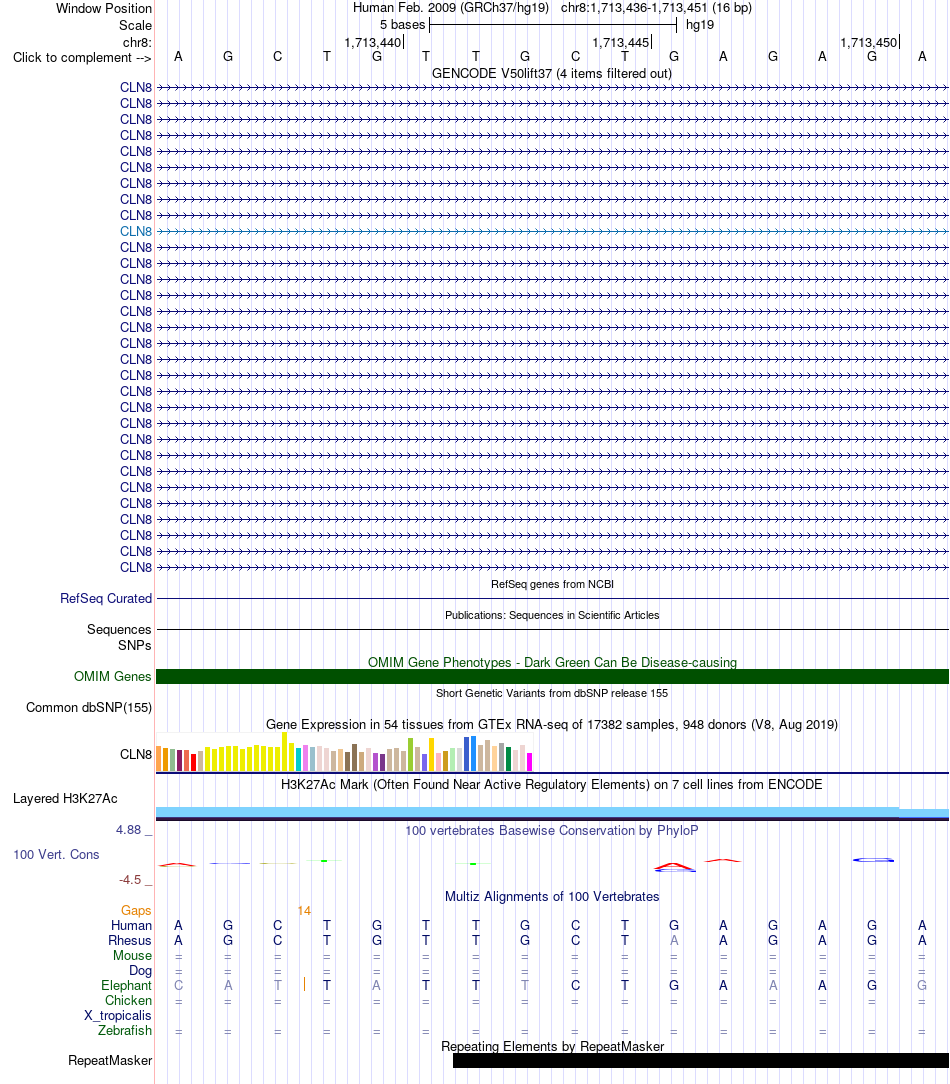Screen dimensions: 950x1084
Task: Click the 'X_tropicalis' alignment row label
Action: 118,1016
